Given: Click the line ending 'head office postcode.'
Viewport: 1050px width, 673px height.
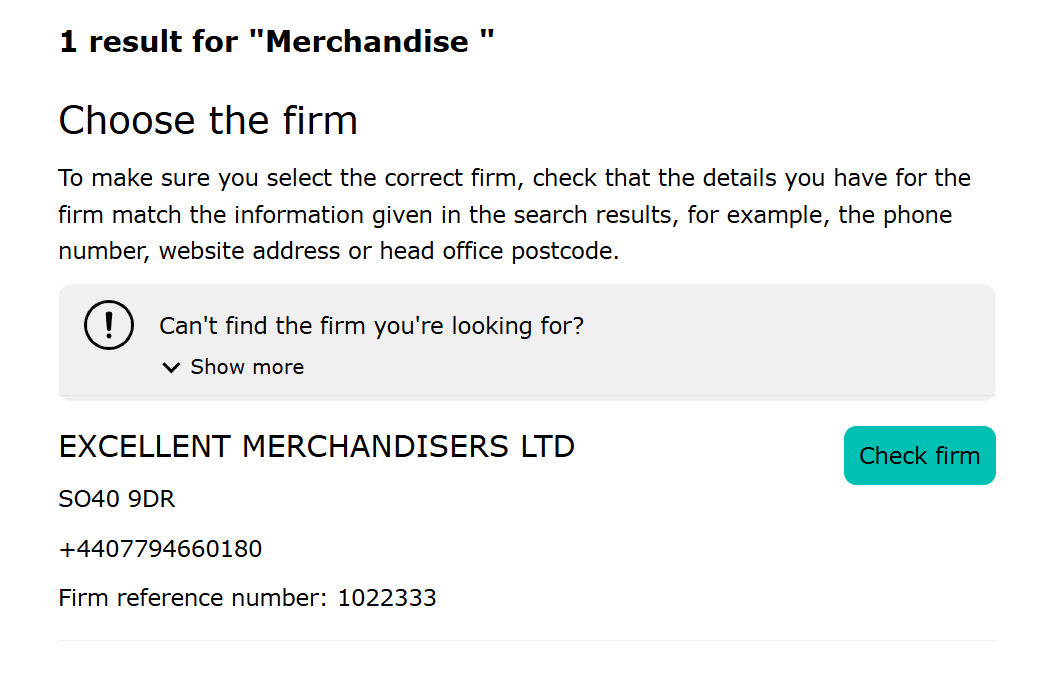Looking at the screenshot, I should pos(339,251).
